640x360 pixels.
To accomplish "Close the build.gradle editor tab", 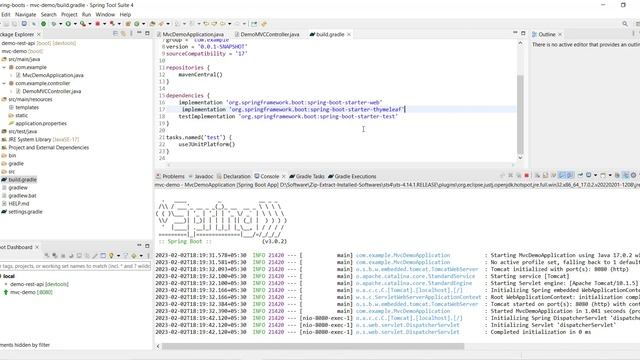I will [x=349, y=34].
